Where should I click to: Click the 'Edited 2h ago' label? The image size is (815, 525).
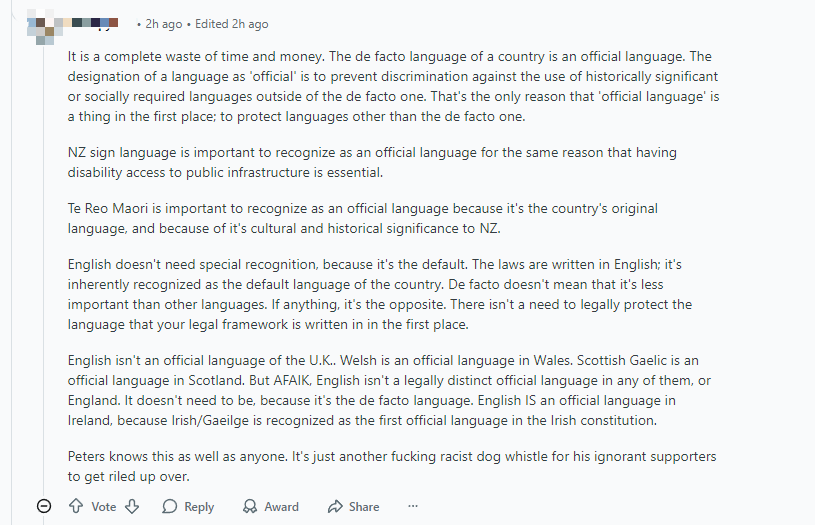233,24
